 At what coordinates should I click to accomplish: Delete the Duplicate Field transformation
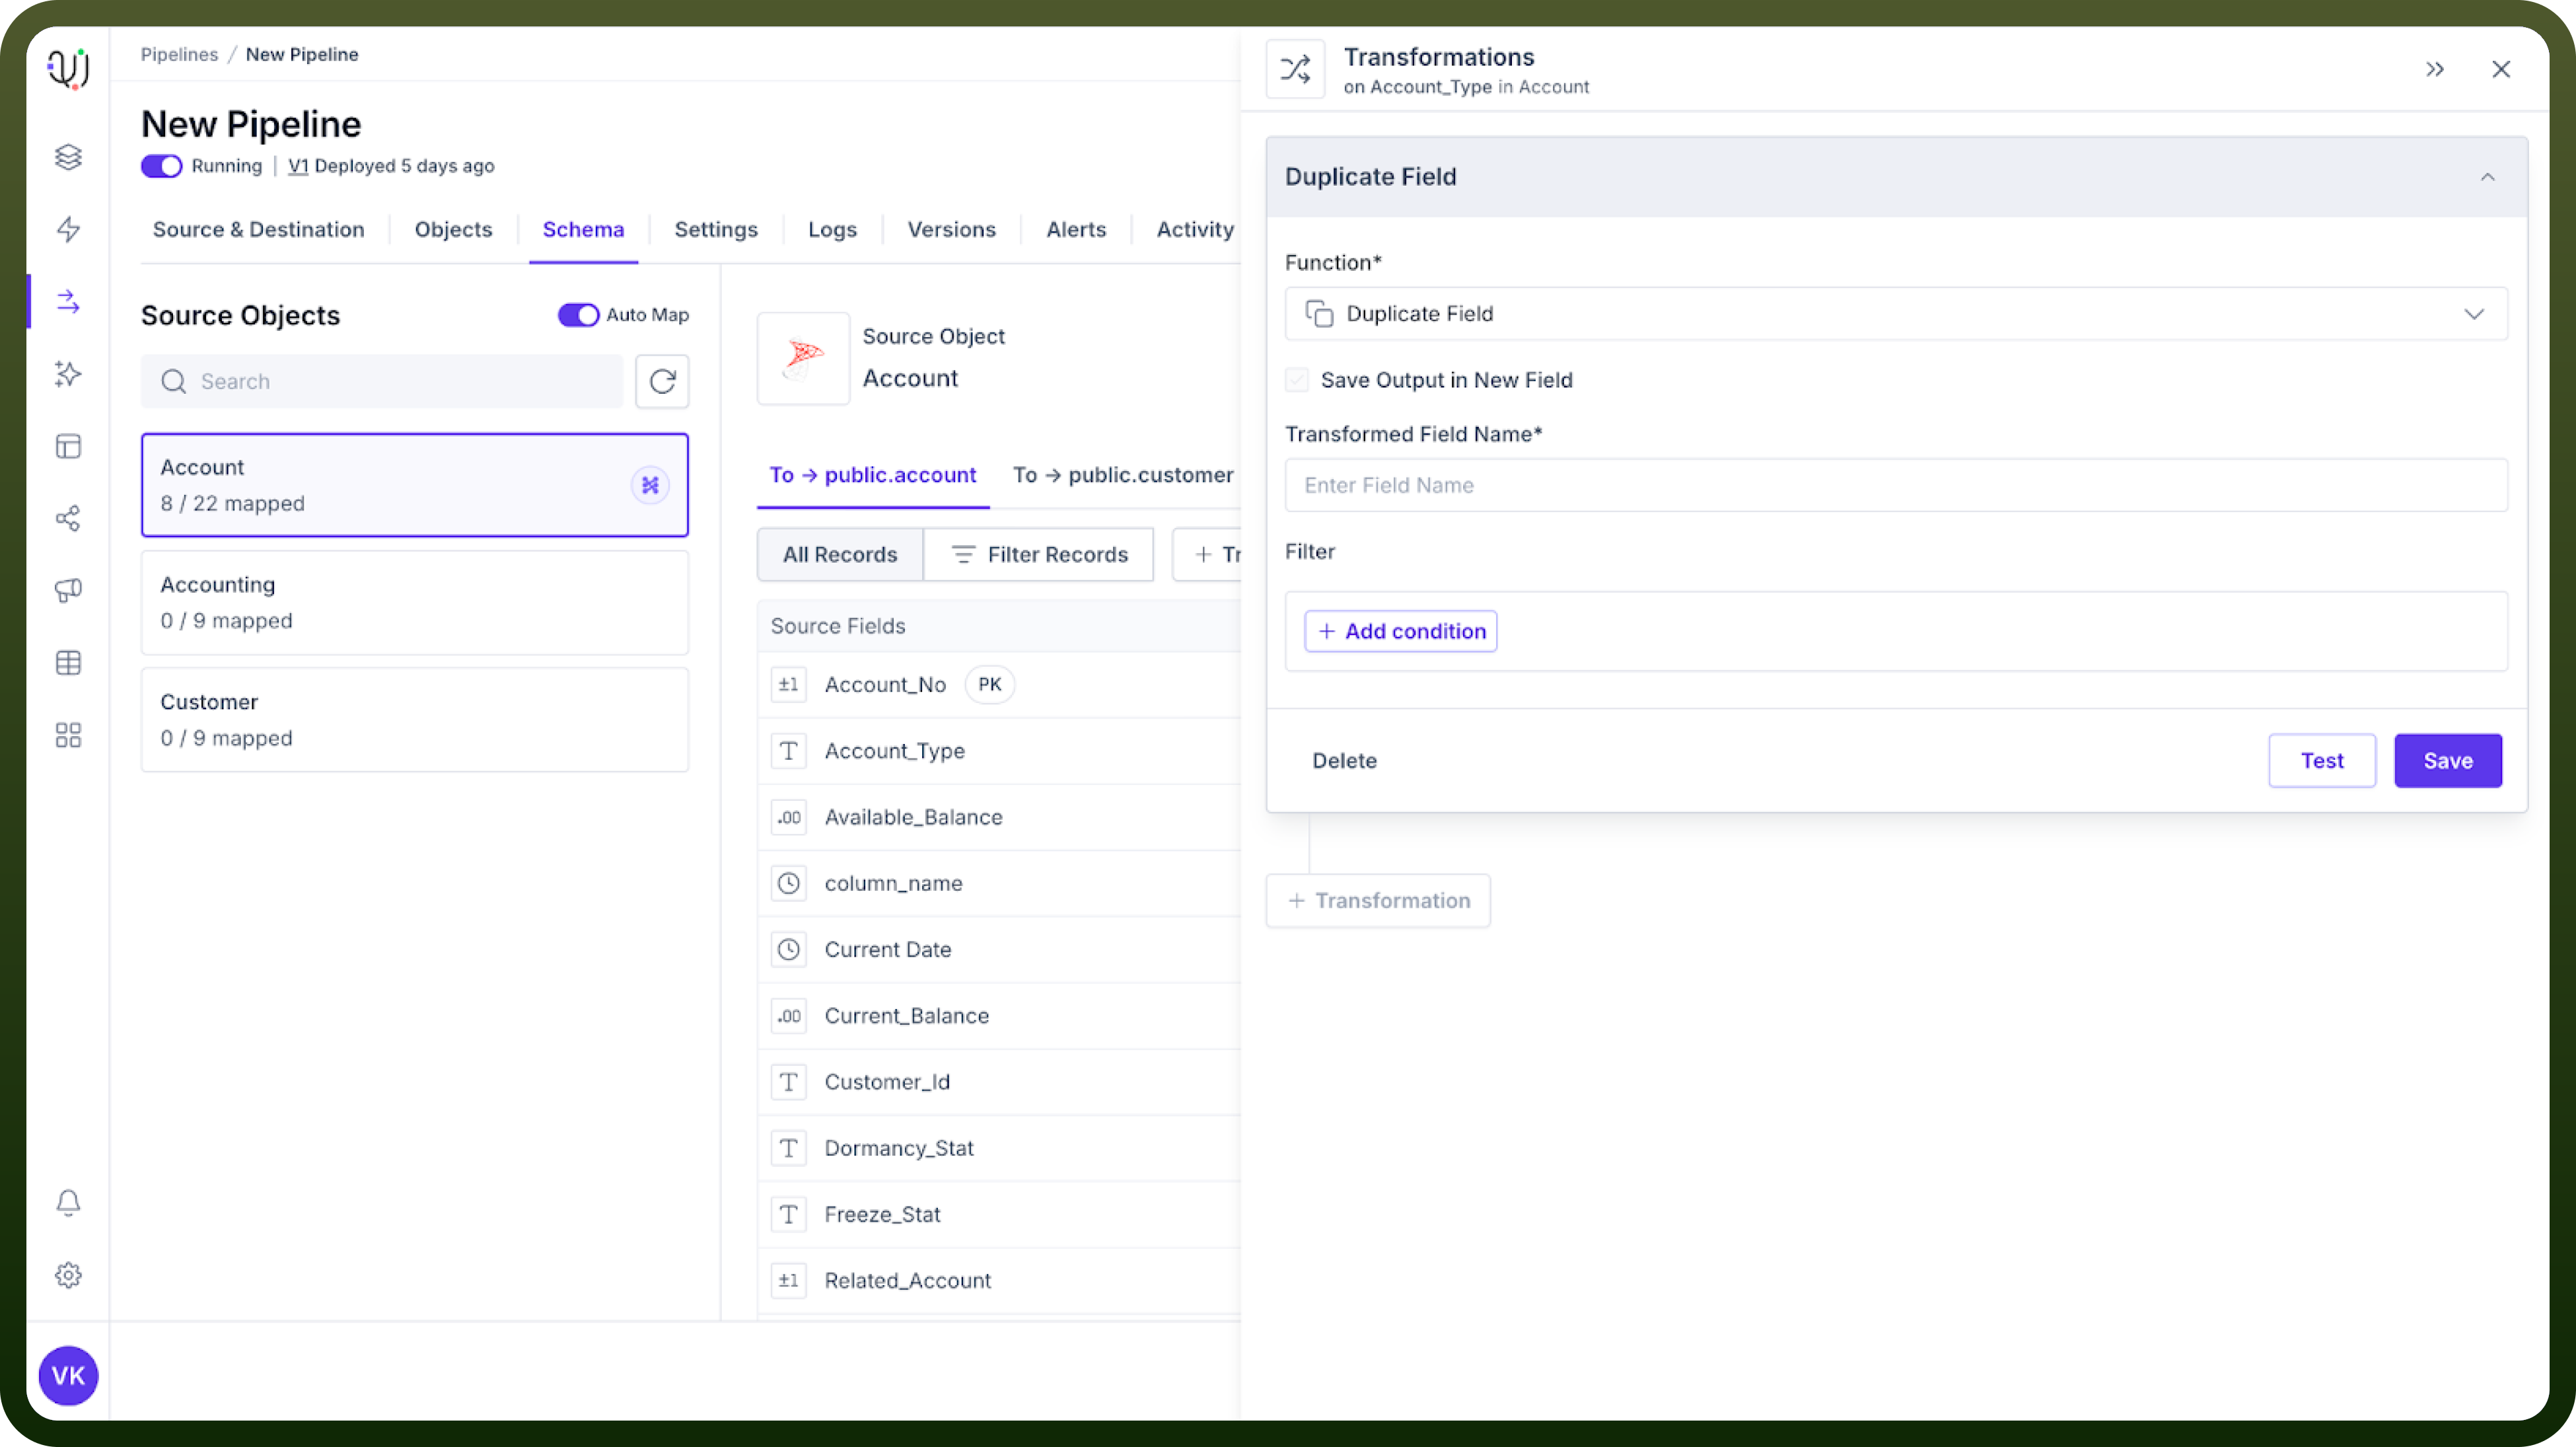coord(1344,761)
